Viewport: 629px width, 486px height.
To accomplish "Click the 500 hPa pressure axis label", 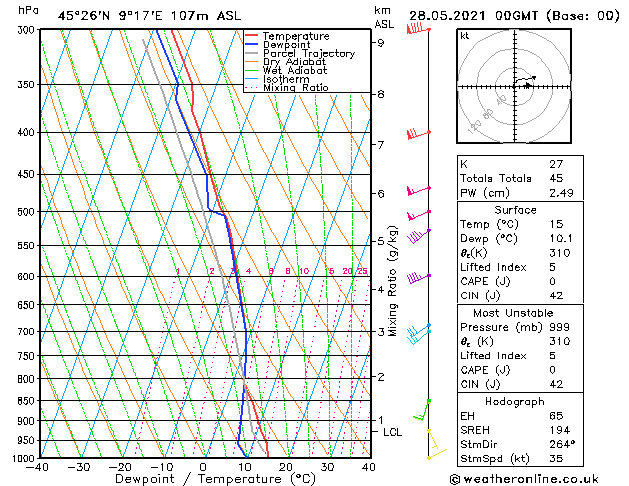I will pos(26,212).
